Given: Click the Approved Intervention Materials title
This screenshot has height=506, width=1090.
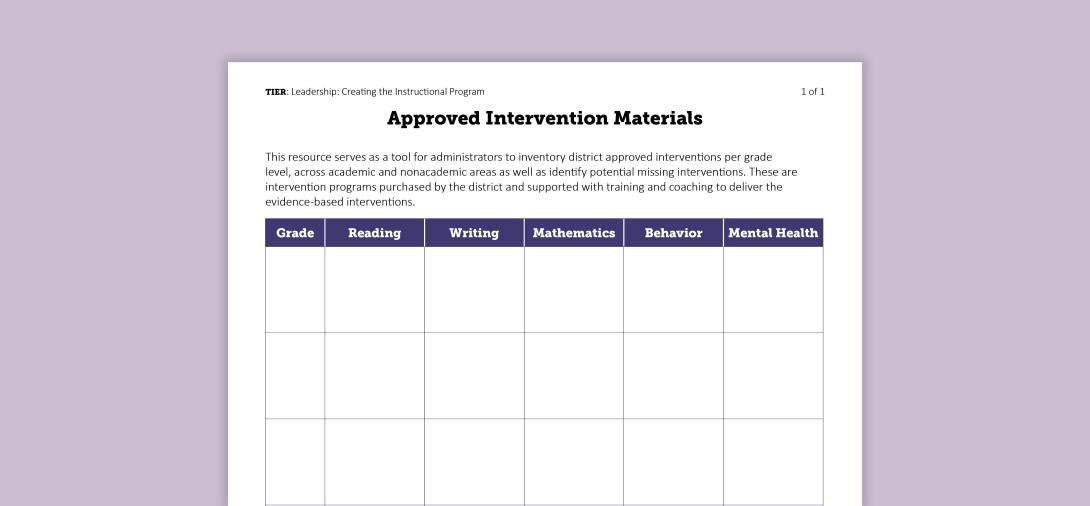Looking at the screenshot, I should pos(545,118).
